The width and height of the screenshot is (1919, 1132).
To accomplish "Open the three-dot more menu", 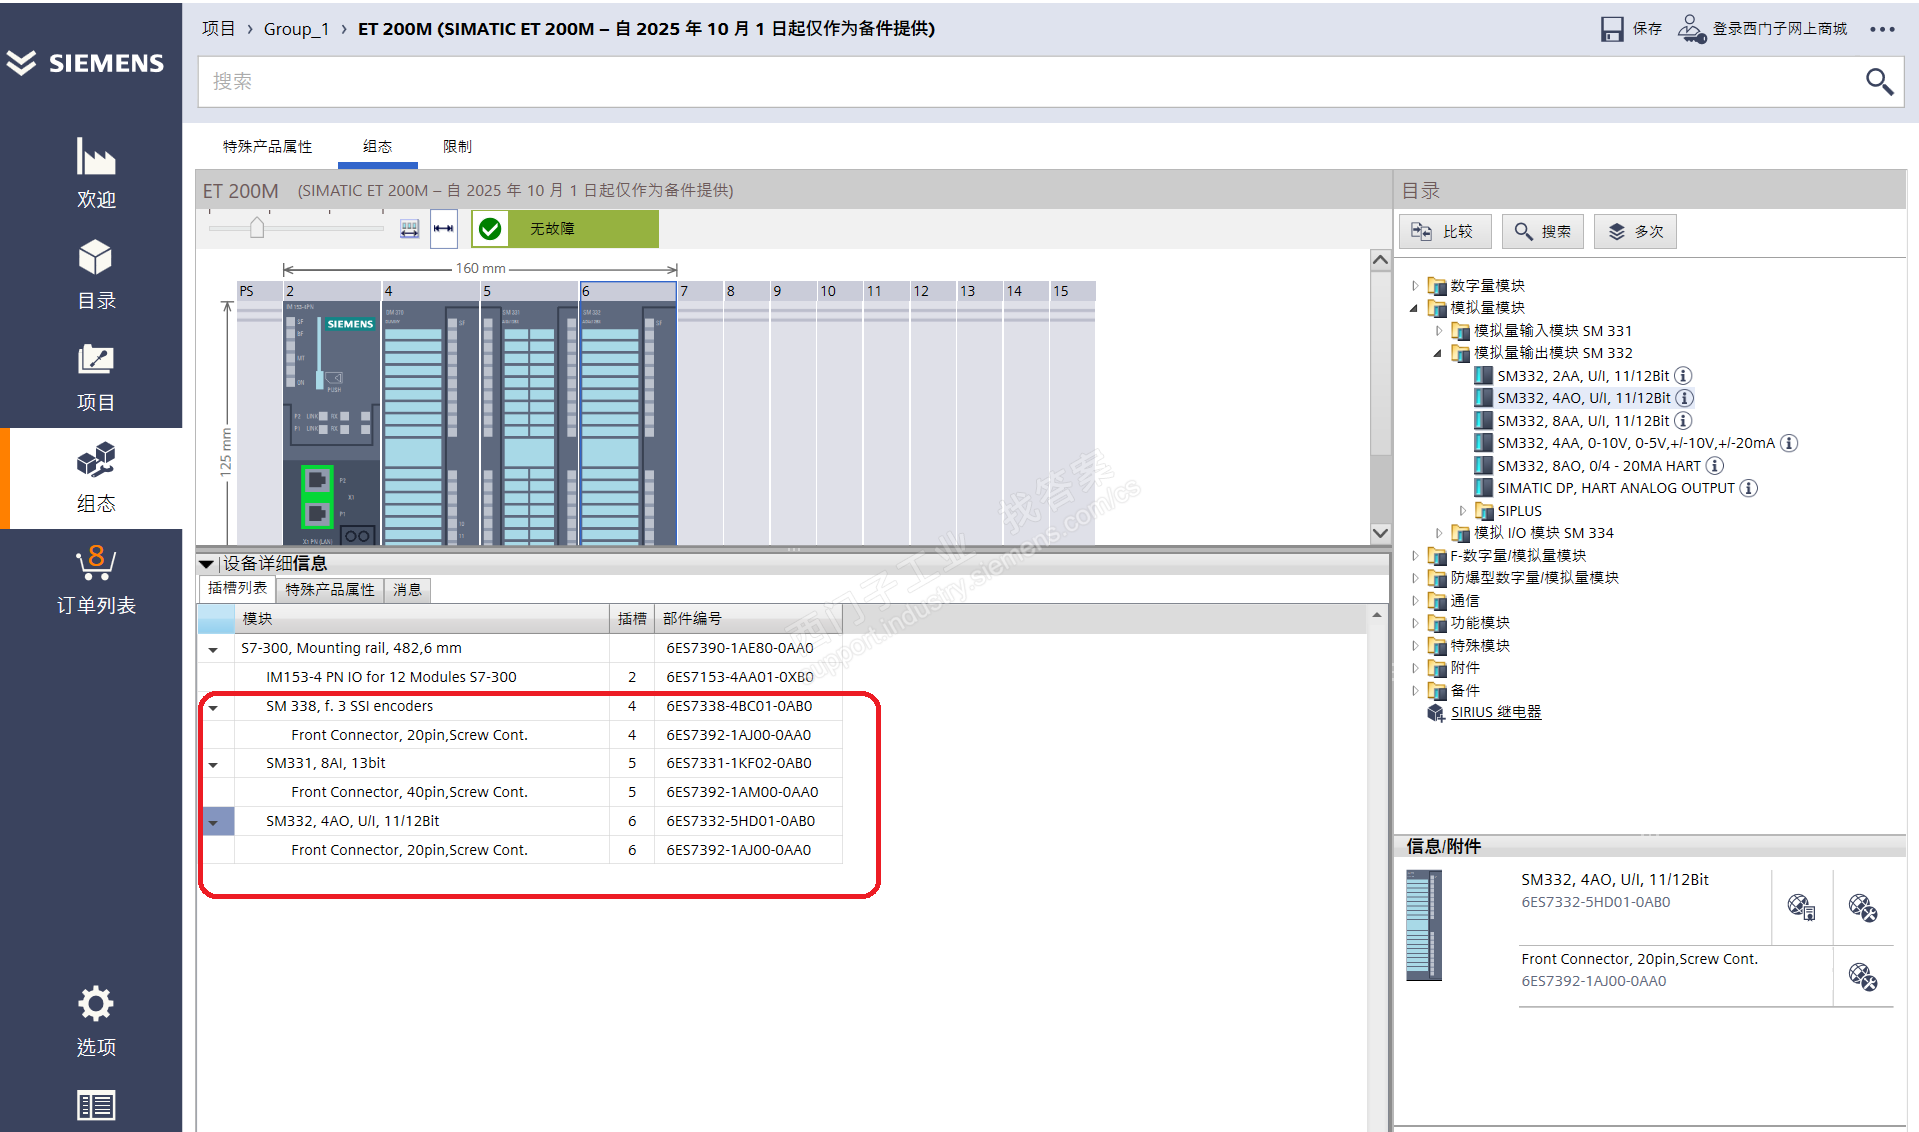I will pyautogui.click(x=1882, y=29).
